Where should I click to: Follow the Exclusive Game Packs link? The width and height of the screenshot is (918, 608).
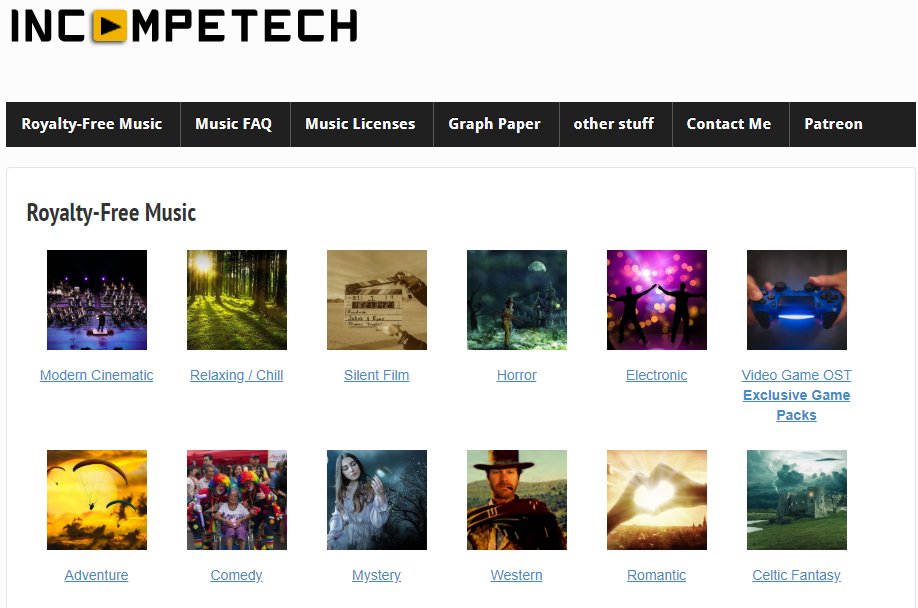tap(796, 405)
